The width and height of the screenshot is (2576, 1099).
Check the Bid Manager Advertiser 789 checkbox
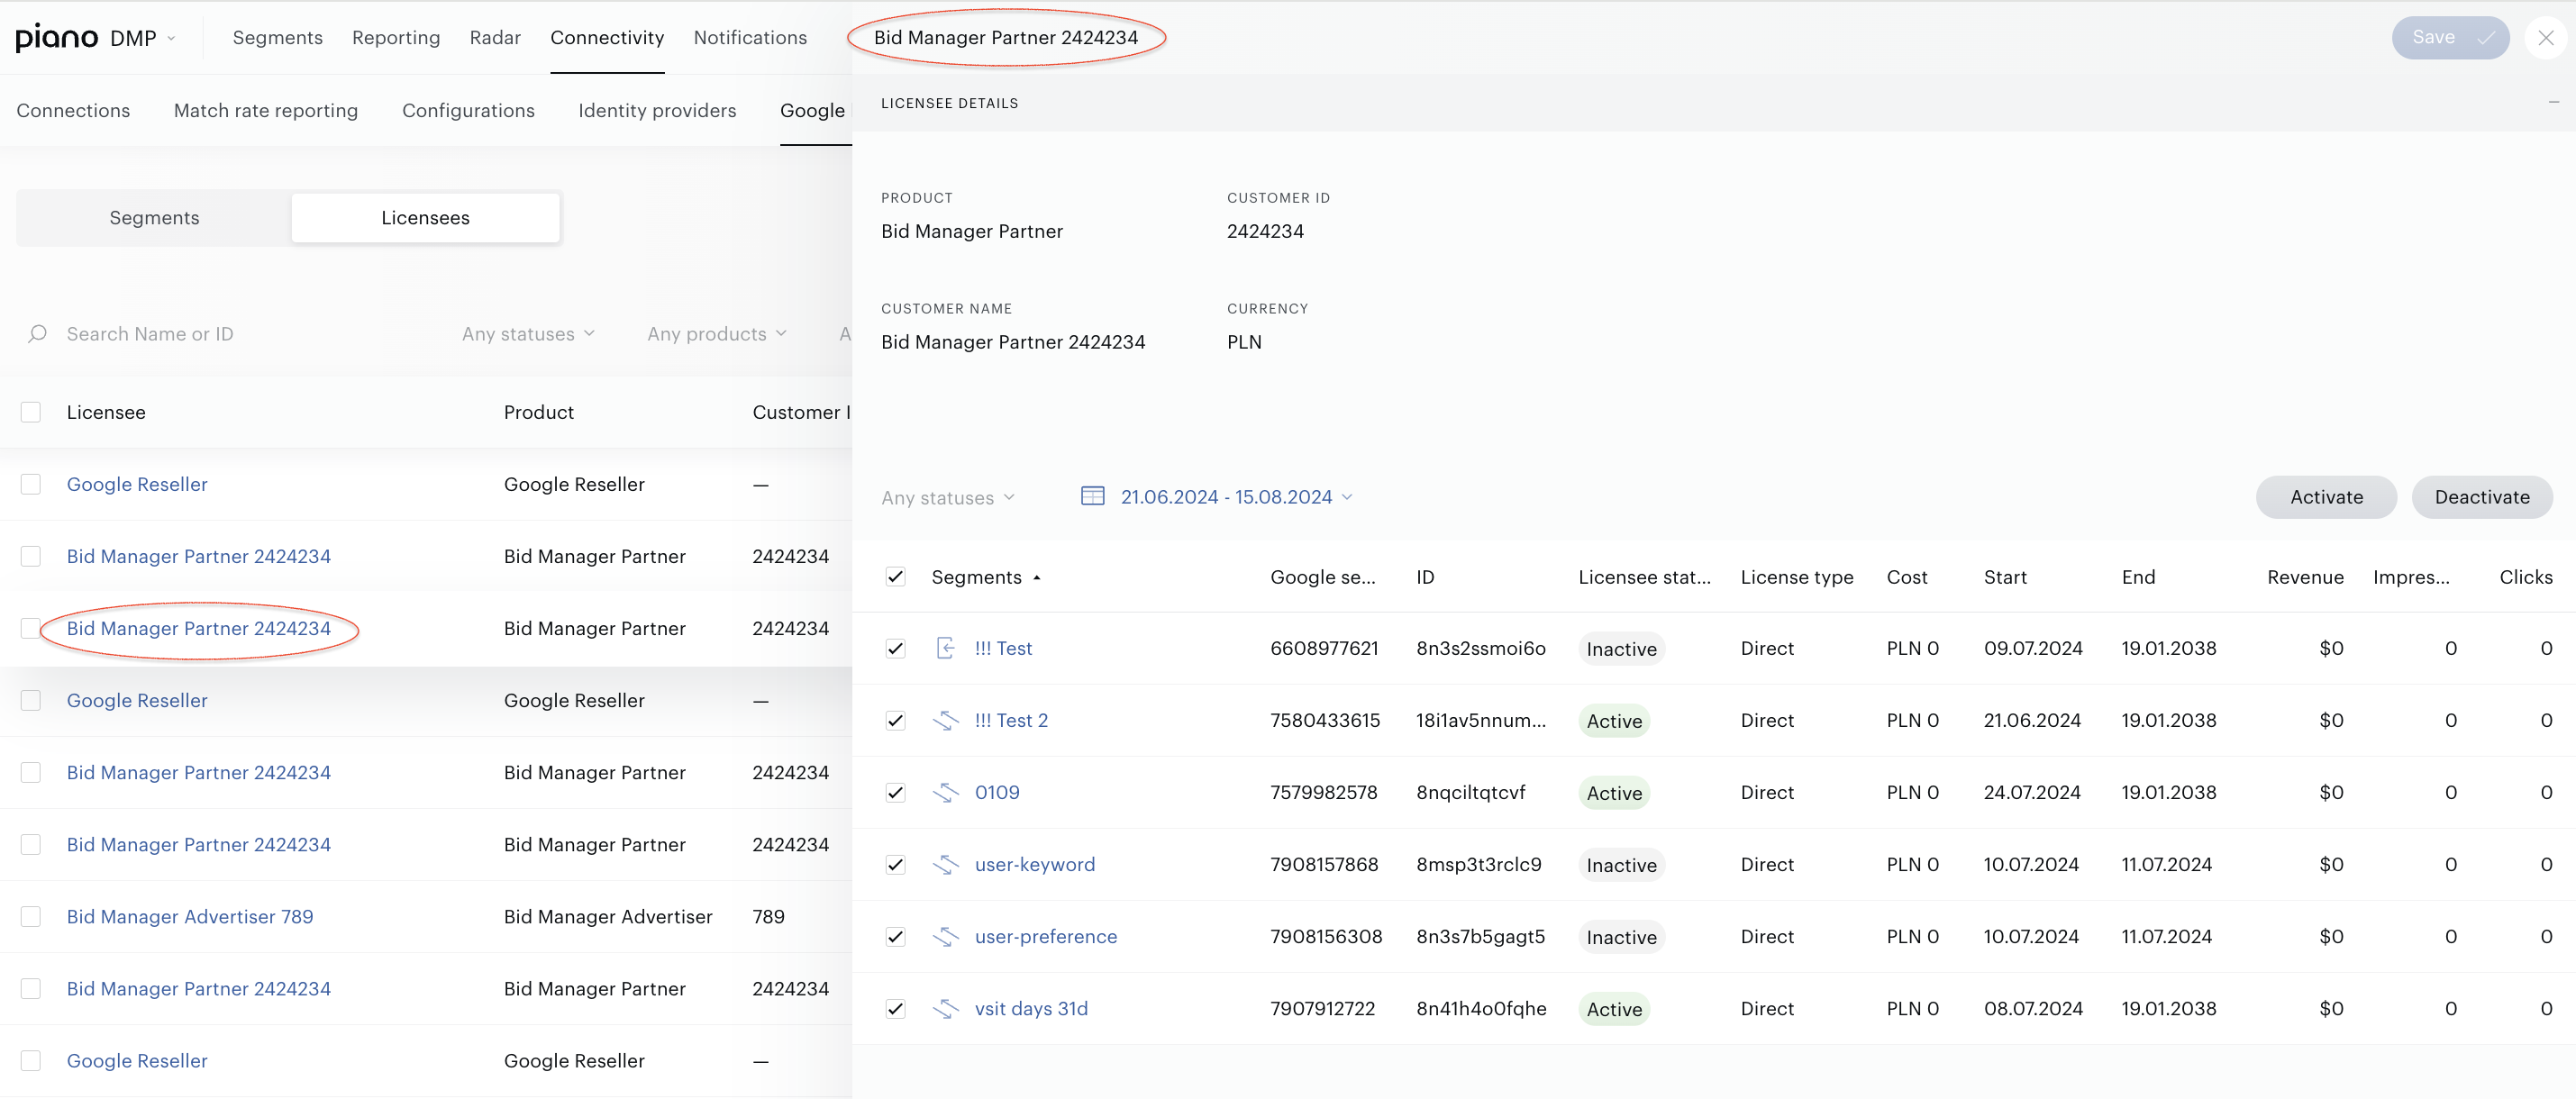31,916
